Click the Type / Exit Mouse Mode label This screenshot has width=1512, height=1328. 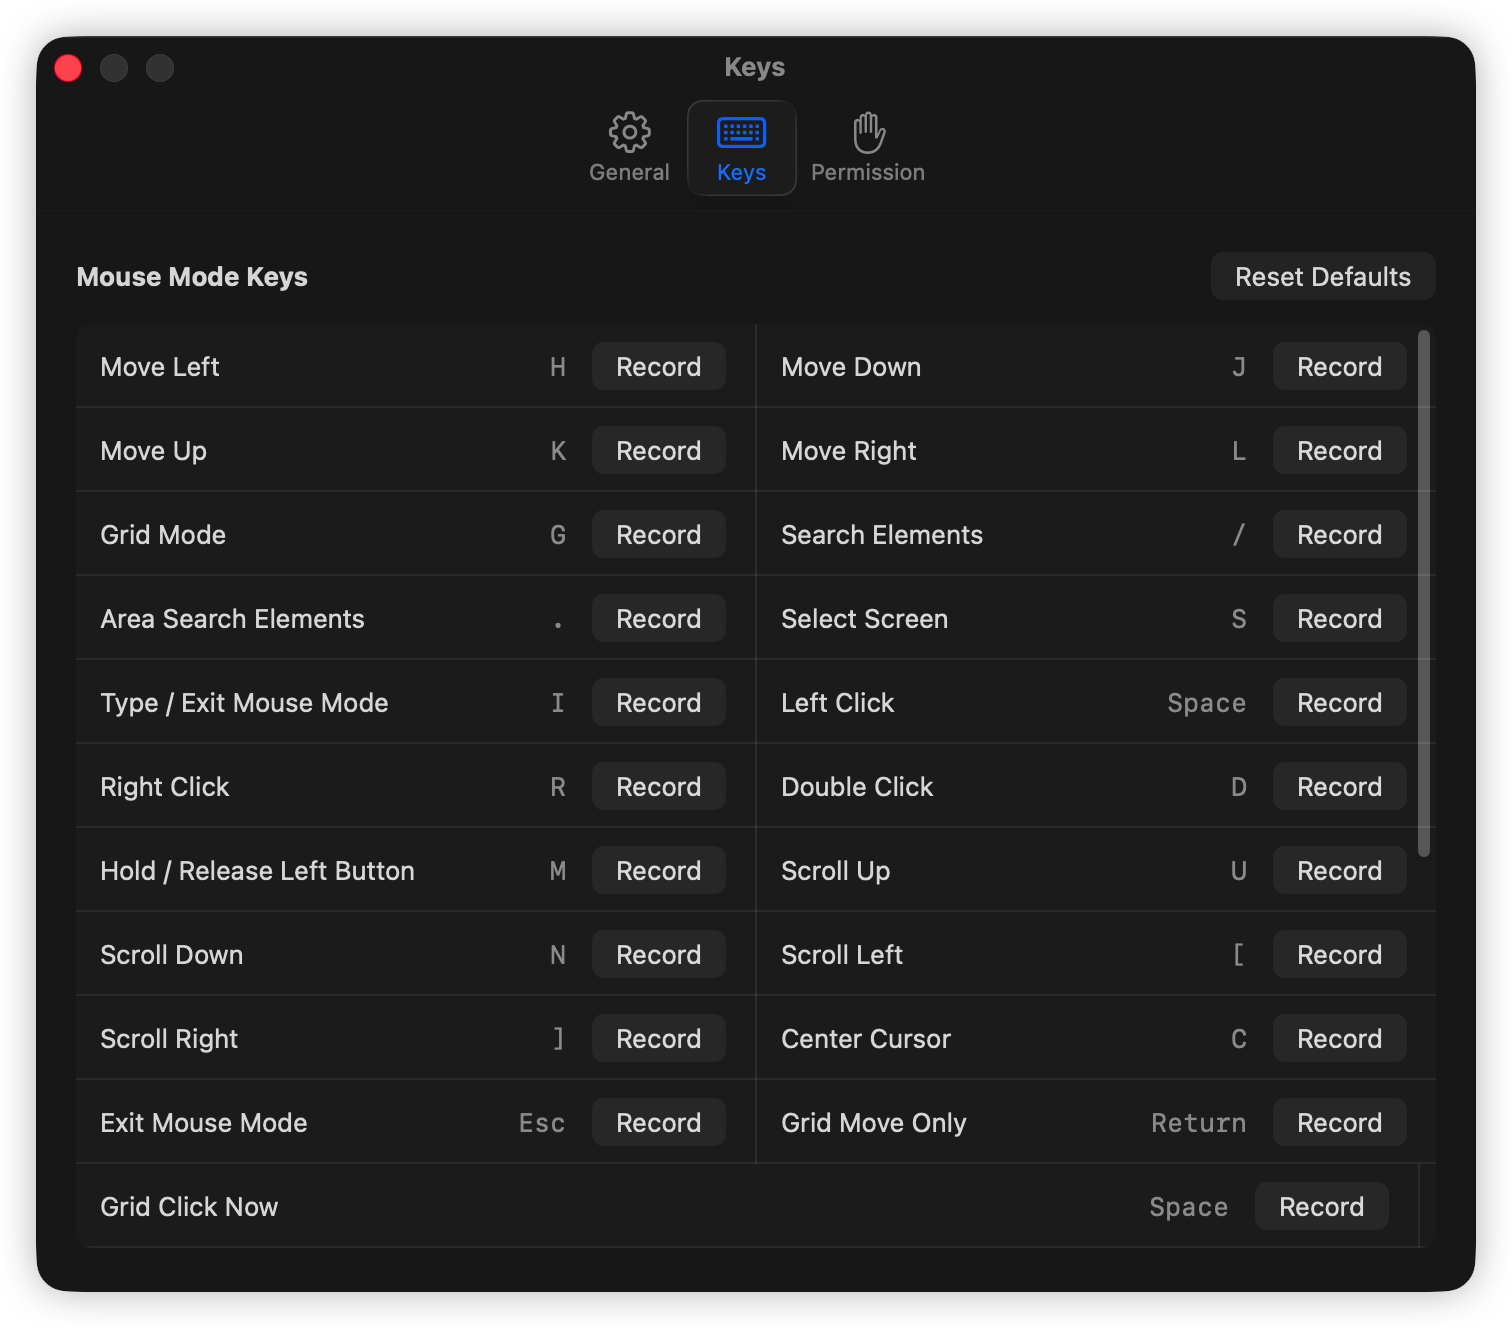tap(244, 703)
